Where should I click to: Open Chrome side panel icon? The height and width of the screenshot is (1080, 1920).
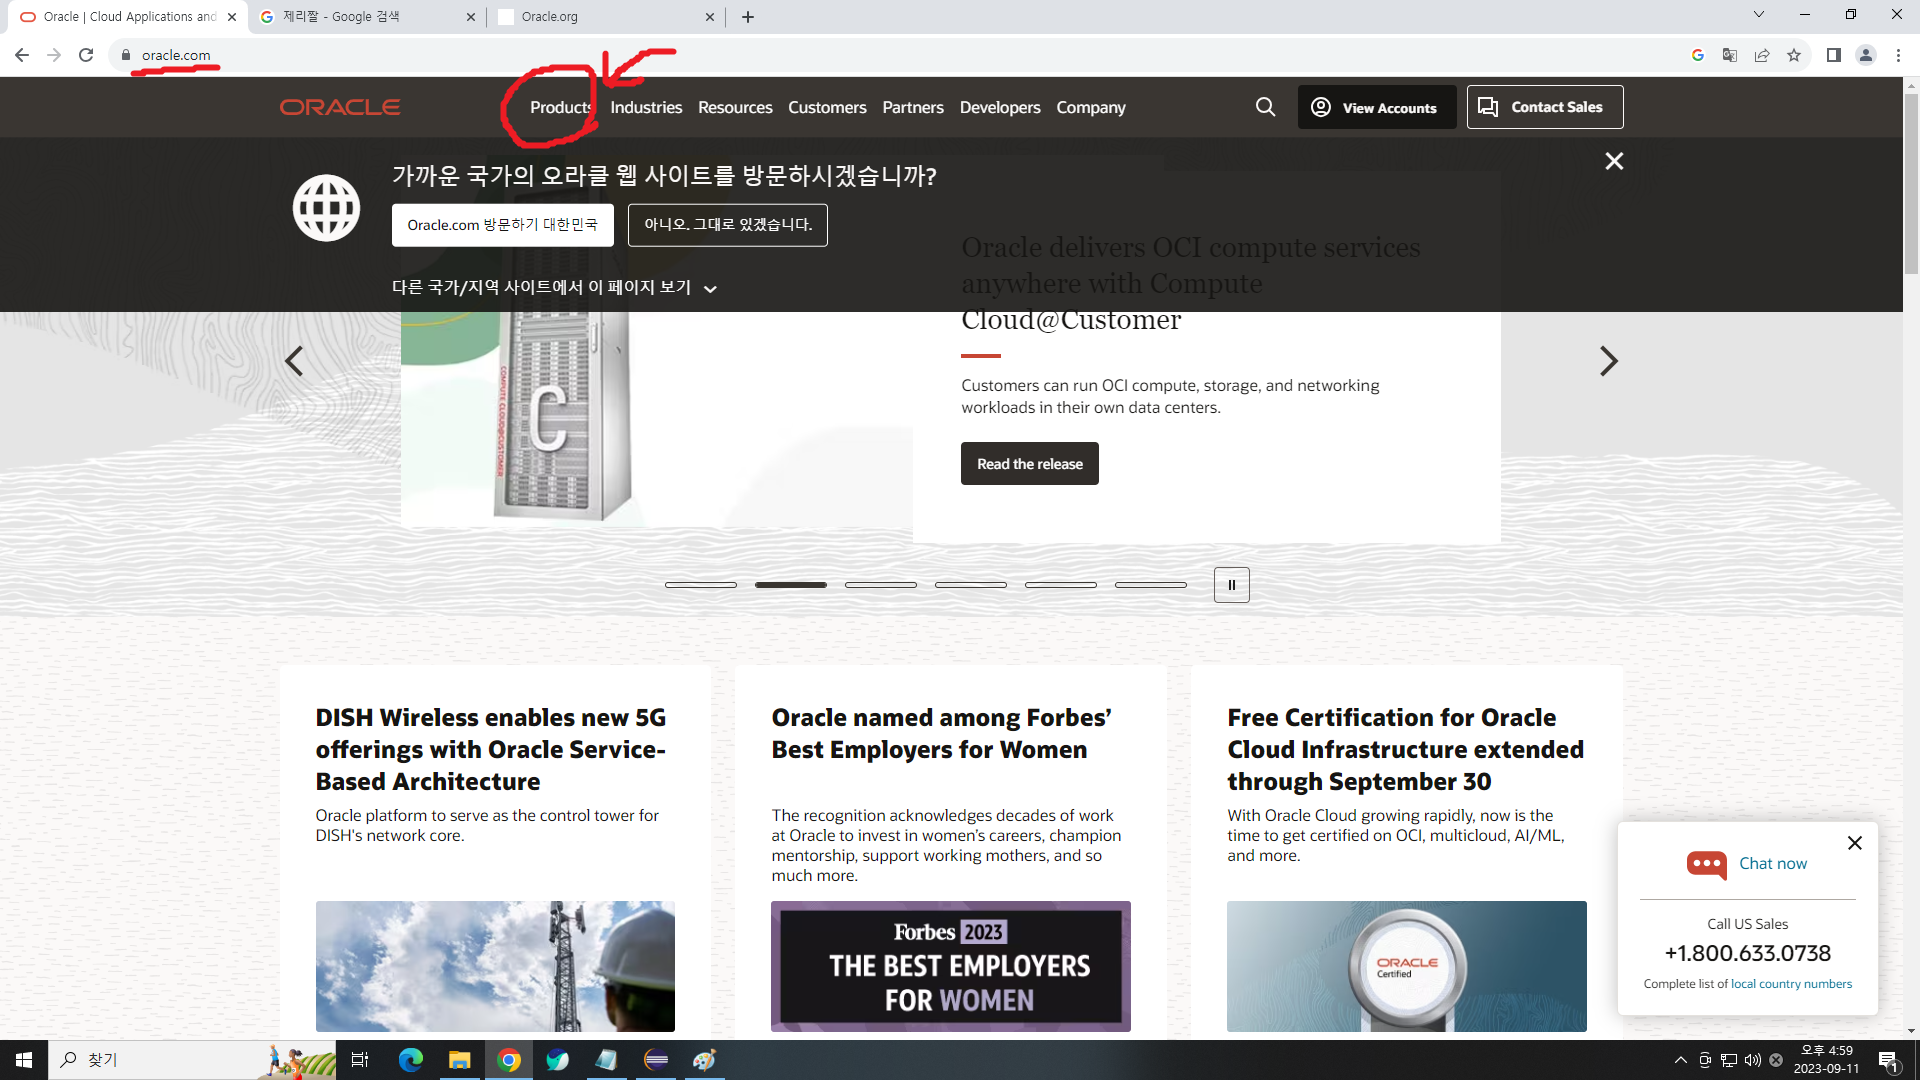pyautogui.click(x=1833, y=55)
